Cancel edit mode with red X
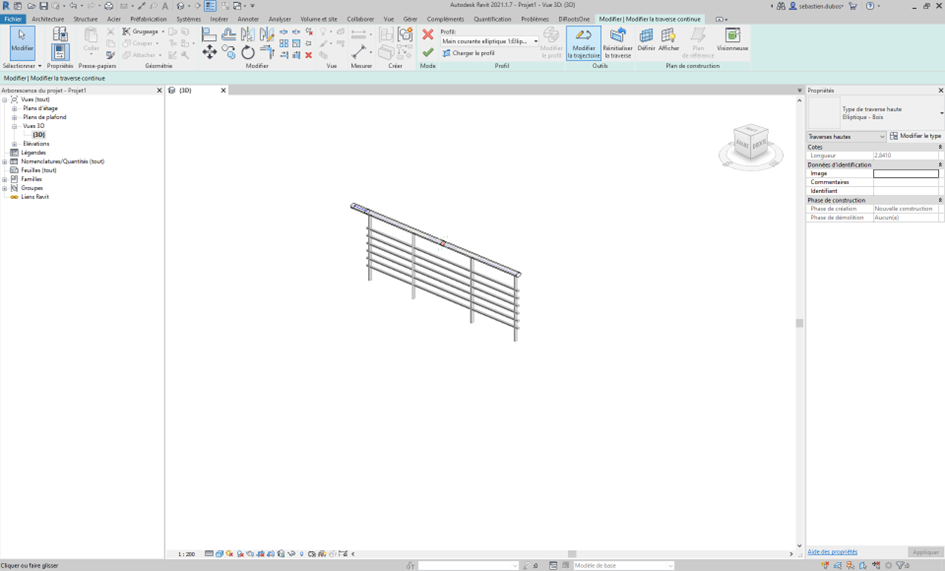The height and width of the screenshot is (571, 945). (428, 34)
